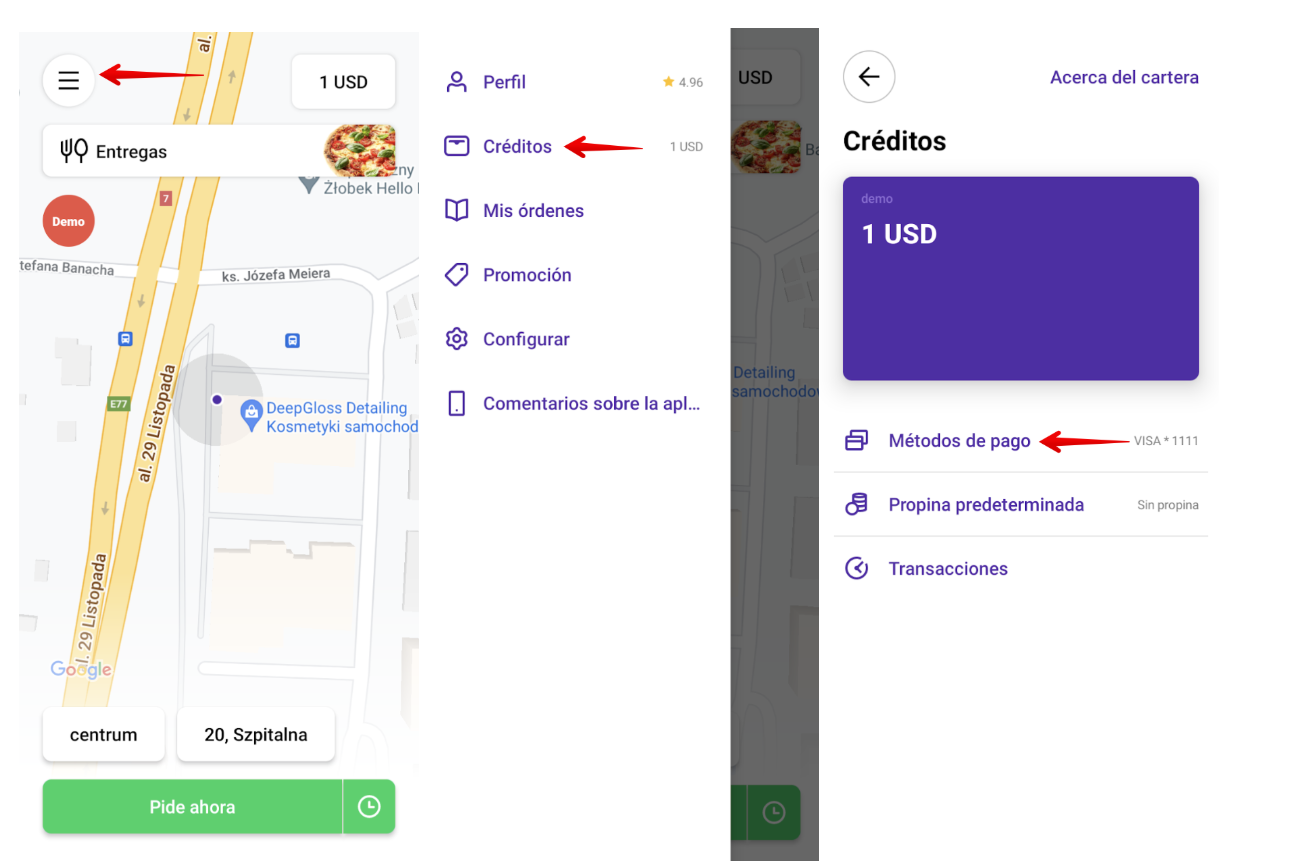Image resolution: width=1312 pixels, height=866 pixels.
Task: Select the centrum address chip
Action: [x=104, y=735]
